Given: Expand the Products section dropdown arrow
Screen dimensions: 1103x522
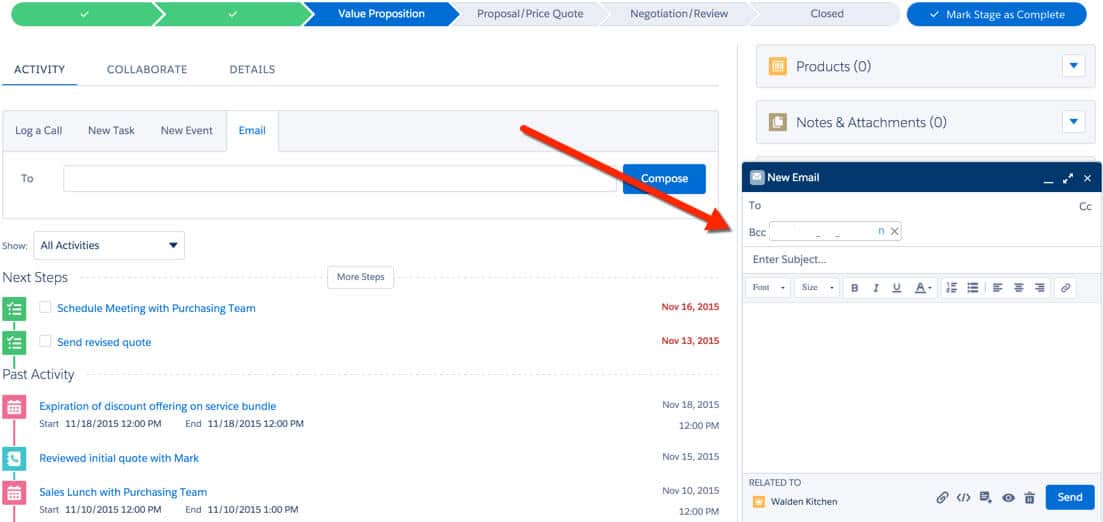Looking at the screenshot, I should point(1073,66).
